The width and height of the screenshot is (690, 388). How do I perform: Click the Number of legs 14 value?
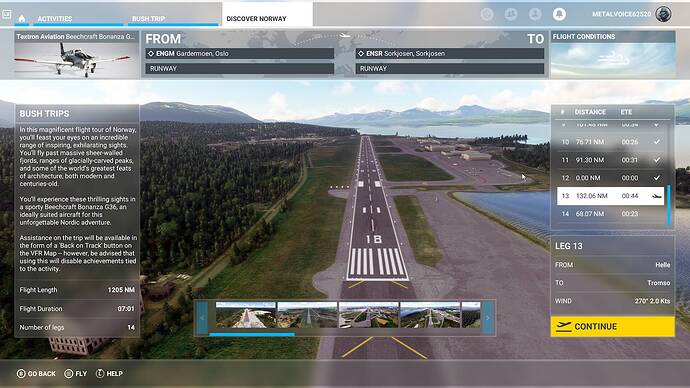click(x=131, y=327)
